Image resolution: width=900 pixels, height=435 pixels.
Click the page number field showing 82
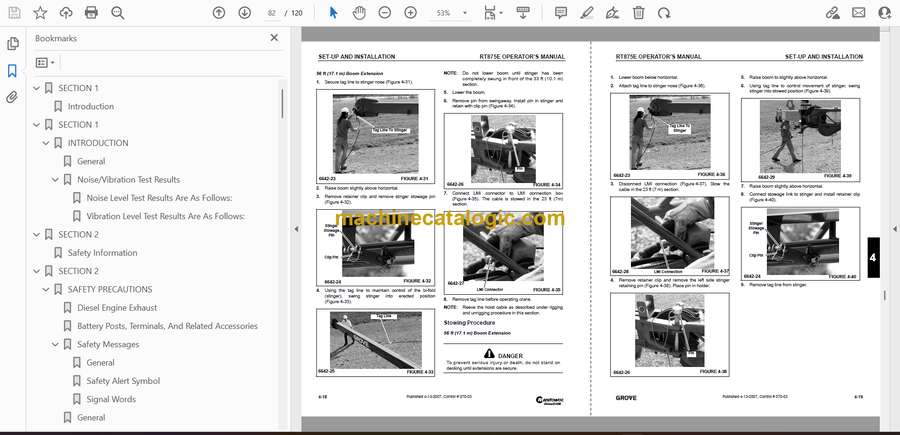271,13
